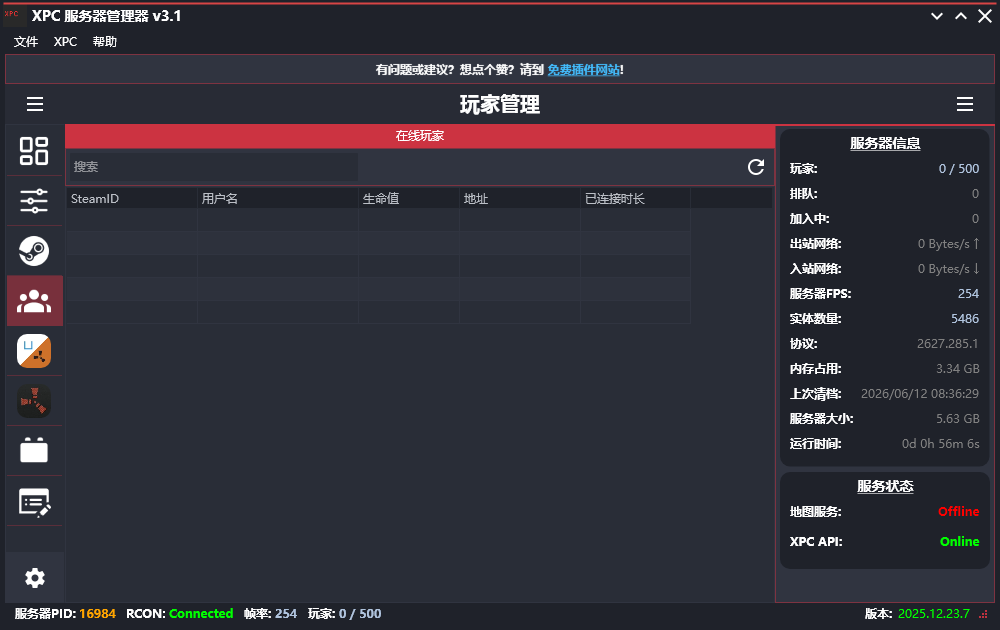Toggle the left hamburger menu
The image size is (1000, 630).
pyautogui.click(x=35, y=104)
